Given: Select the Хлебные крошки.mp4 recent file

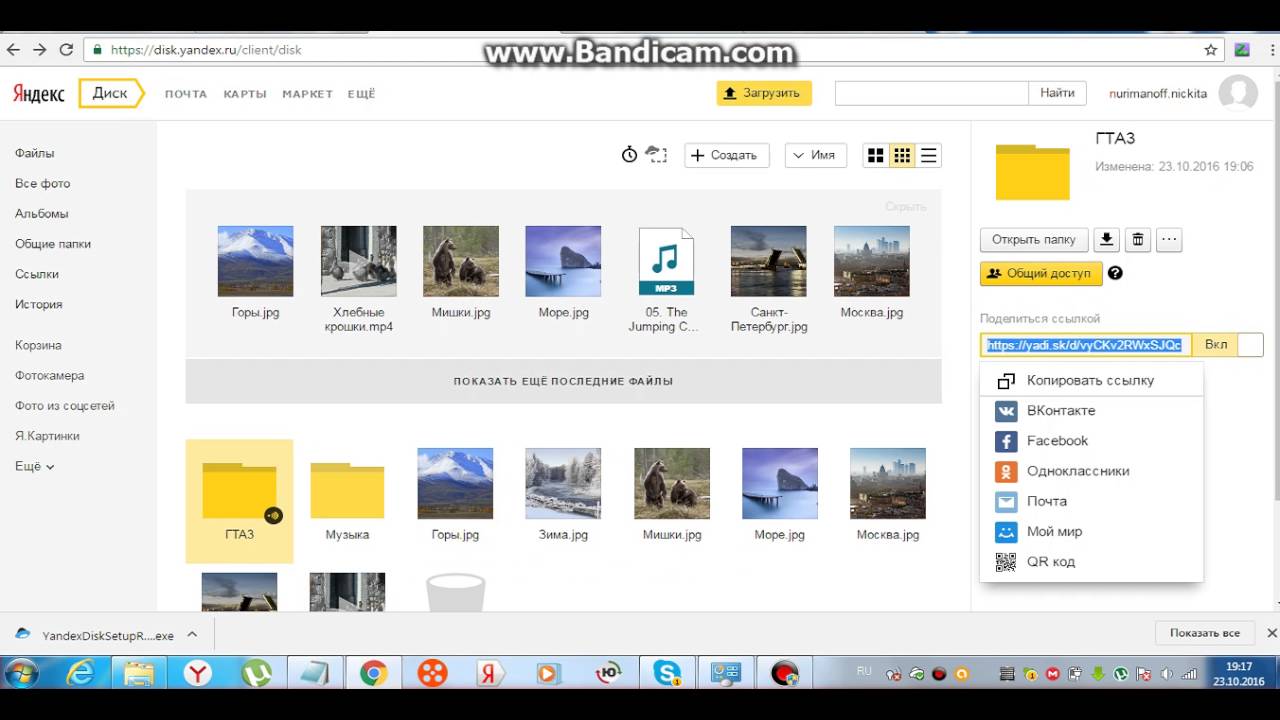Looking at the screenshot, I should [358, 279].
